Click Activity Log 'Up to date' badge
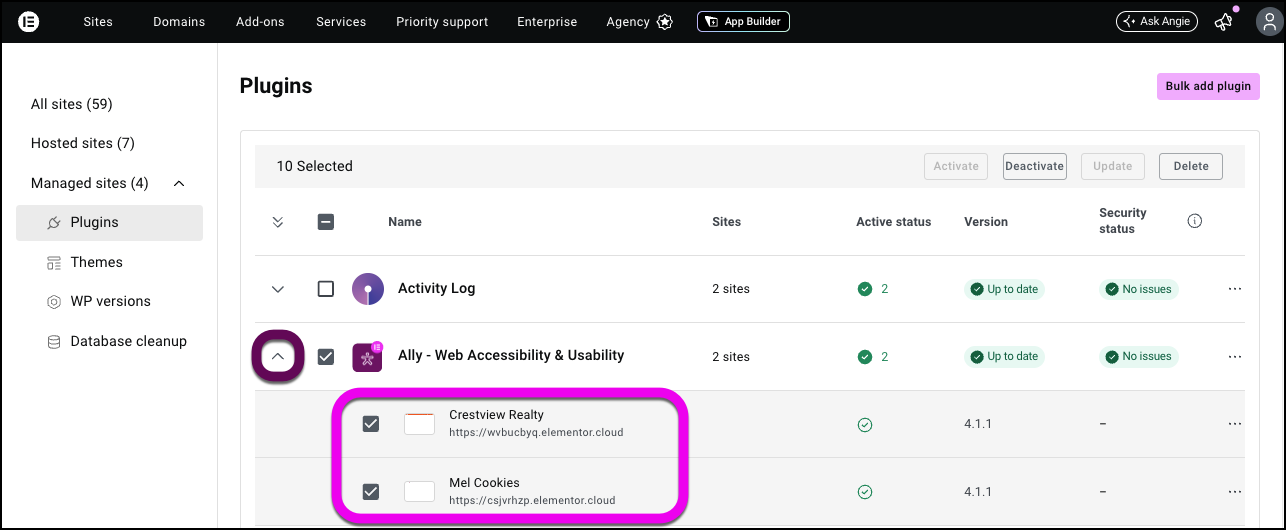The height and width of the screenshot is (530, 1286). pos(1004,289)
